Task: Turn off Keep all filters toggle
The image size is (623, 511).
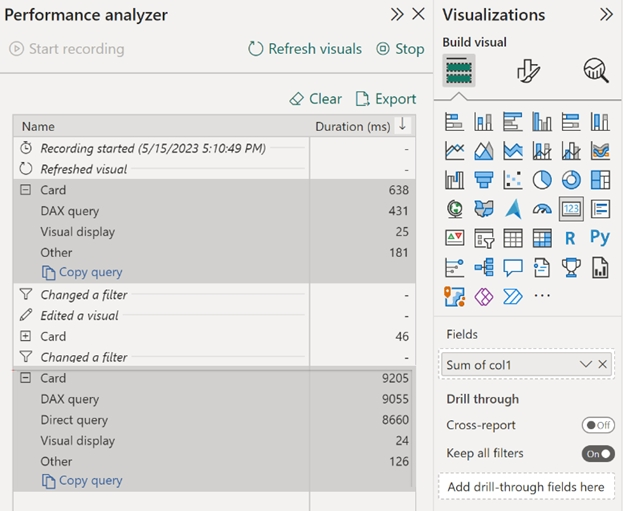Action: tap(598, 454)
